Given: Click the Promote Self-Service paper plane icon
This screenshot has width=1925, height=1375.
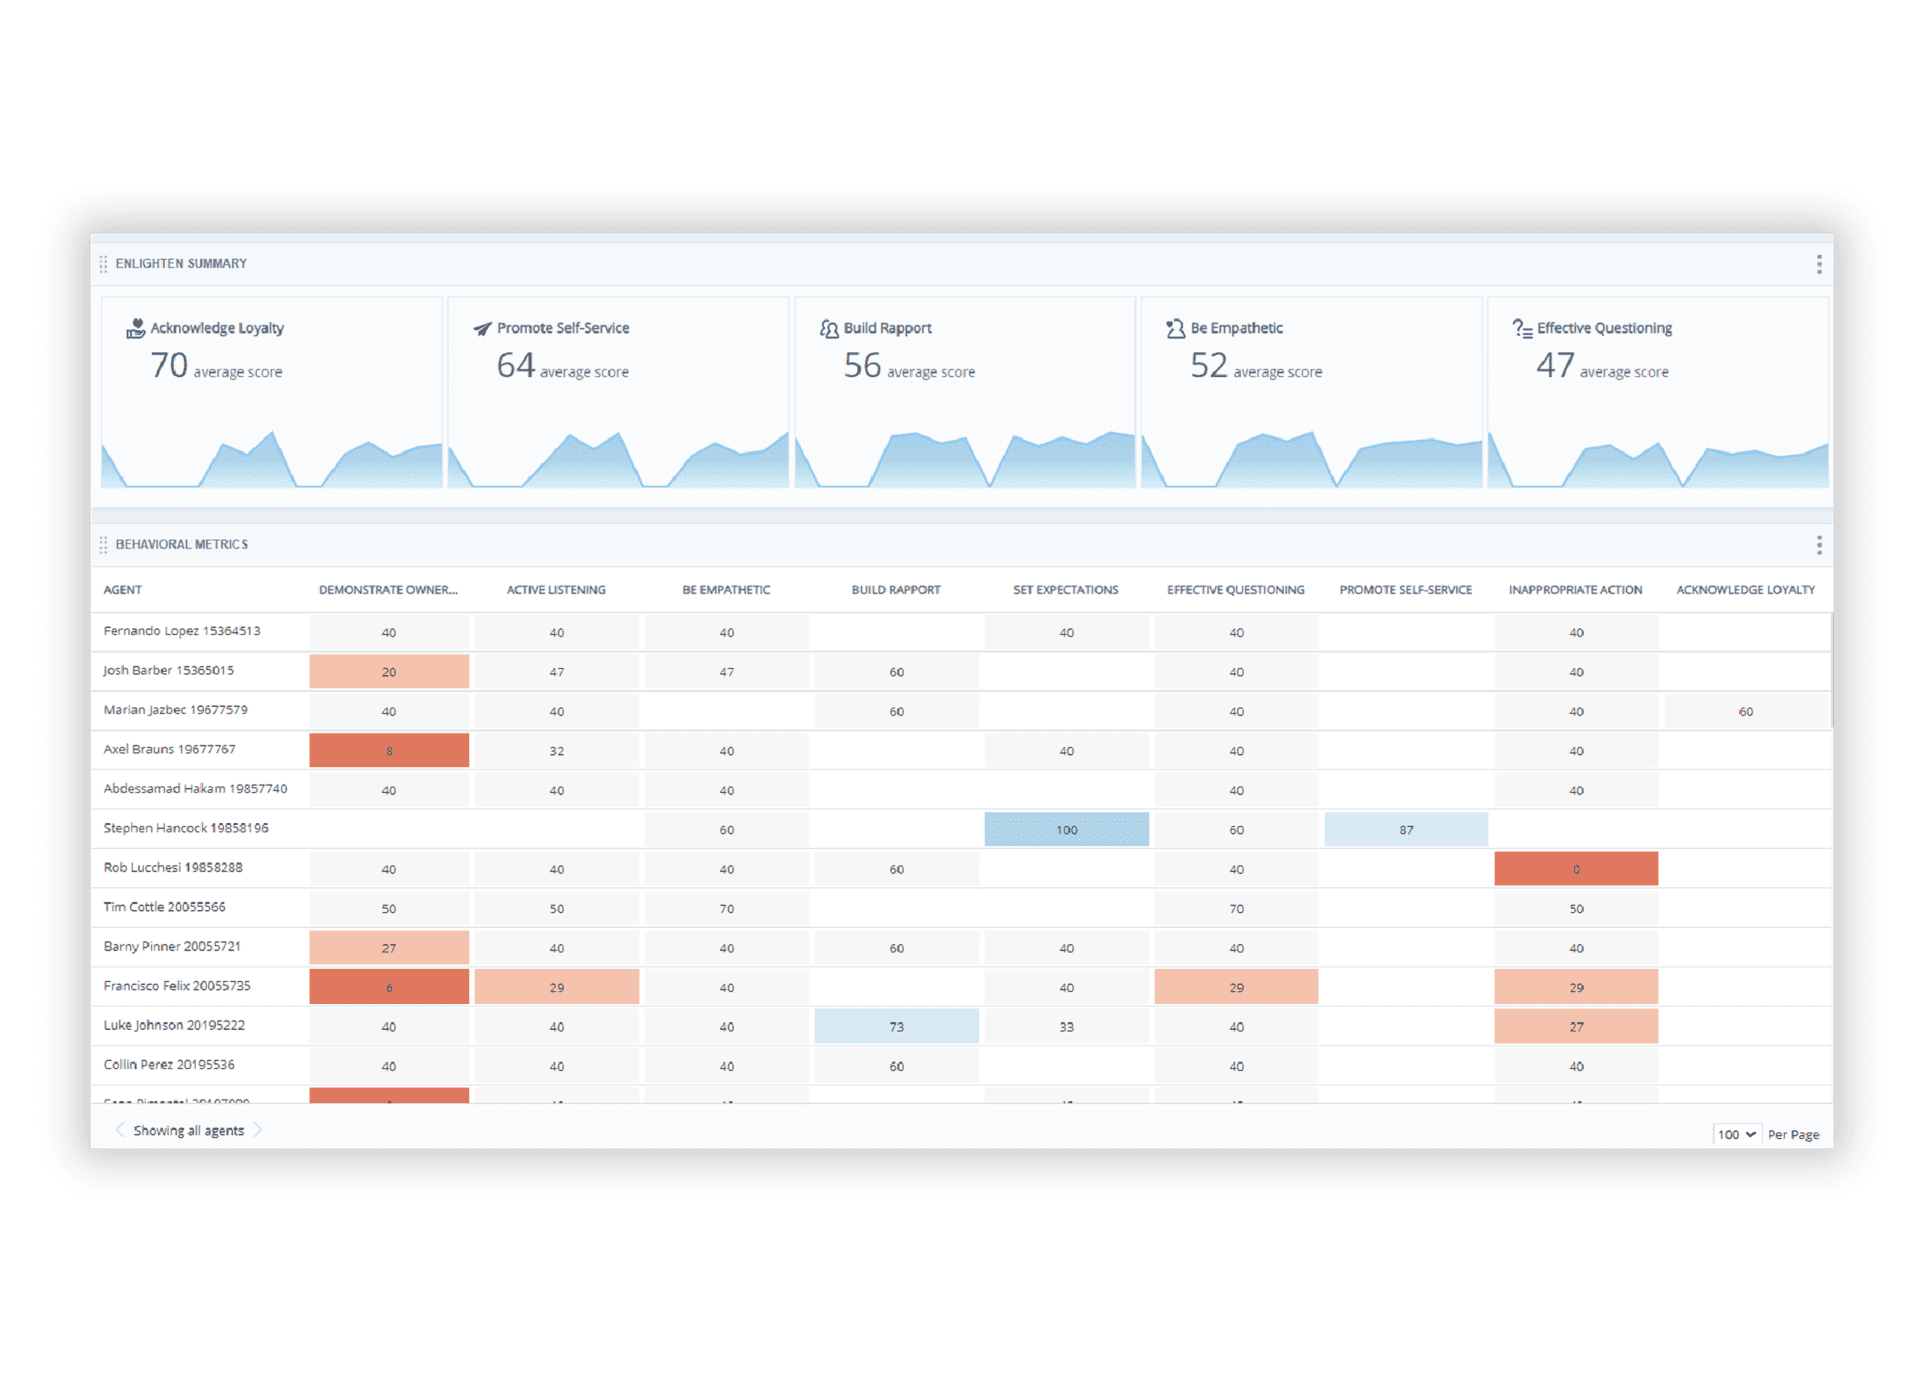Looking at the screenshot, I should (x=482, y=328).
